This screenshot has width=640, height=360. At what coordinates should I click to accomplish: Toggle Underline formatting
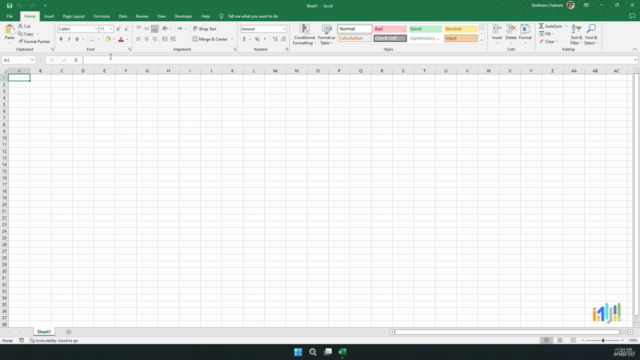click(x=77, y=39)
